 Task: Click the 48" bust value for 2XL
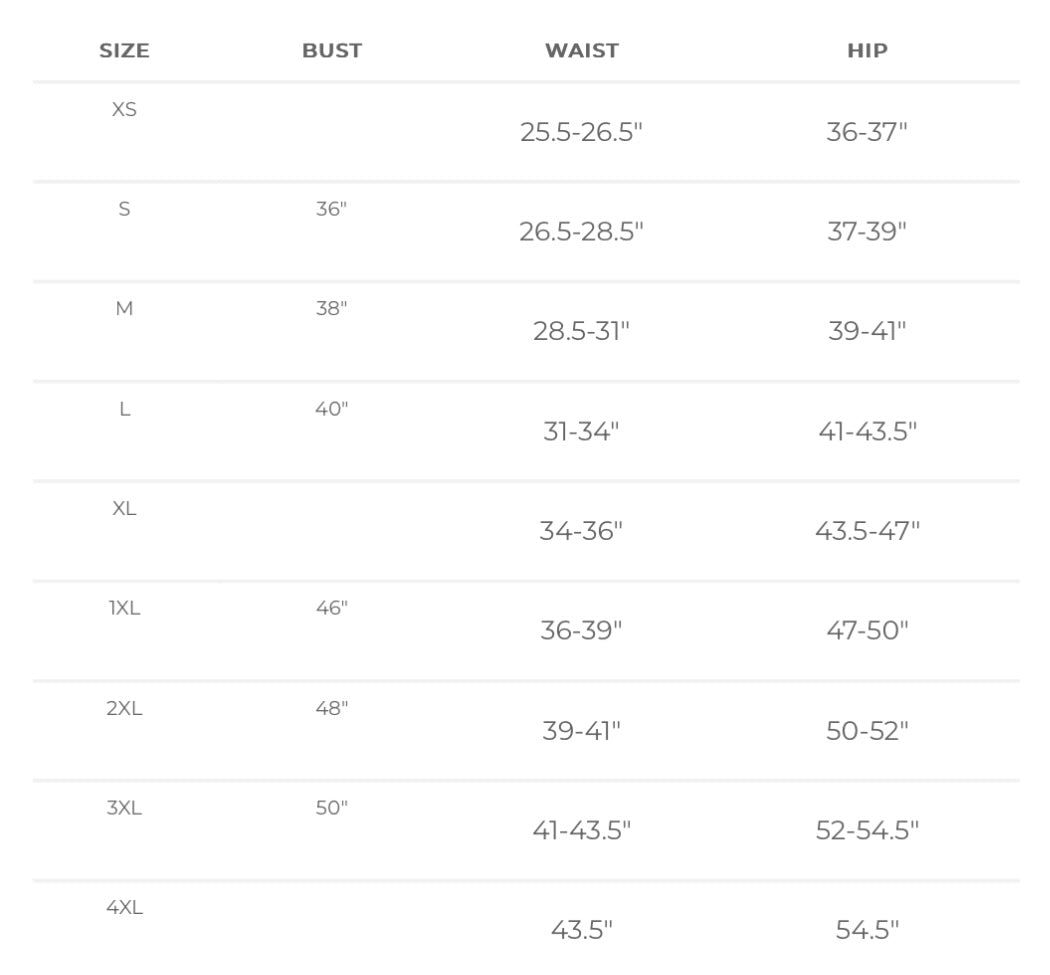pos(331,708)
